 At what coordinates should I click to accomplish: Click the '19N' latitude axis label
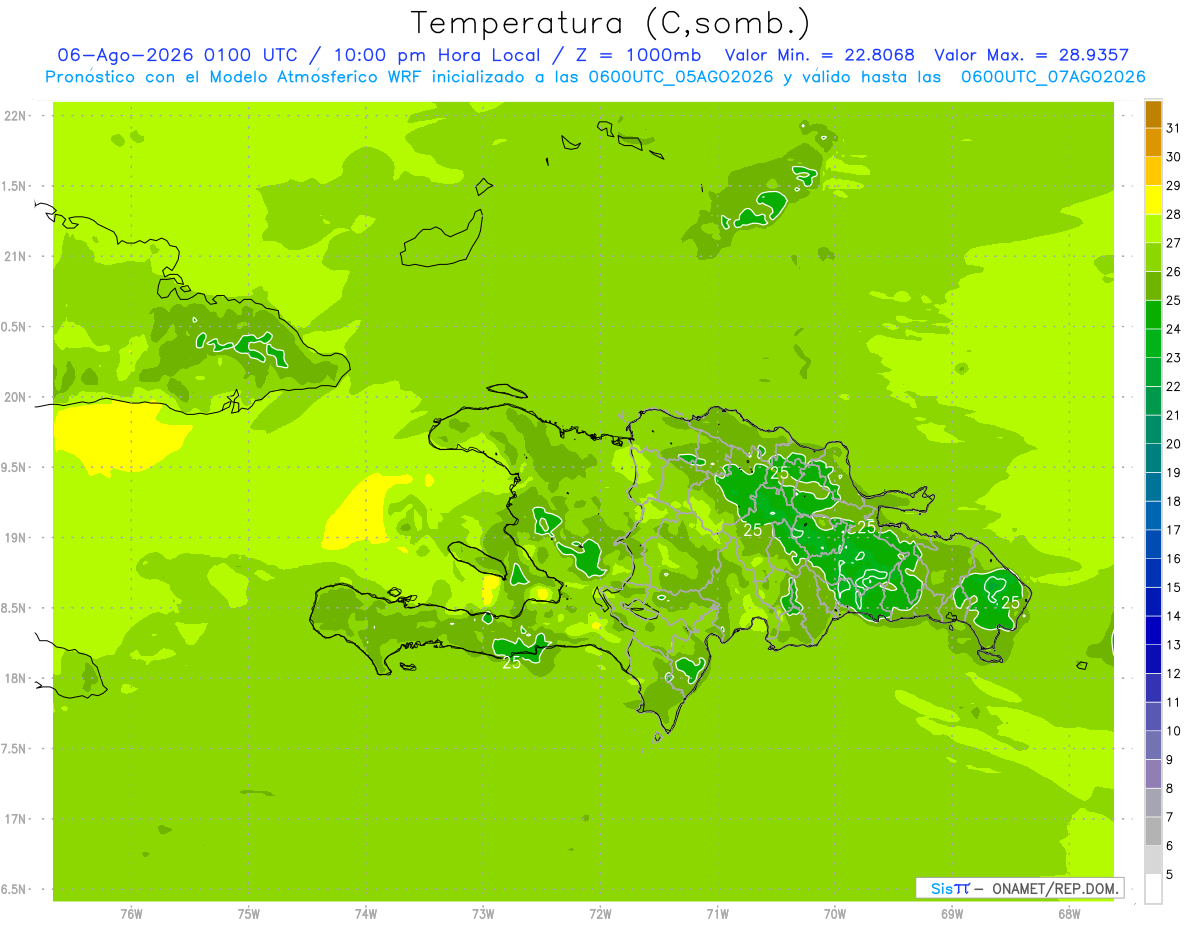point(14,538)
